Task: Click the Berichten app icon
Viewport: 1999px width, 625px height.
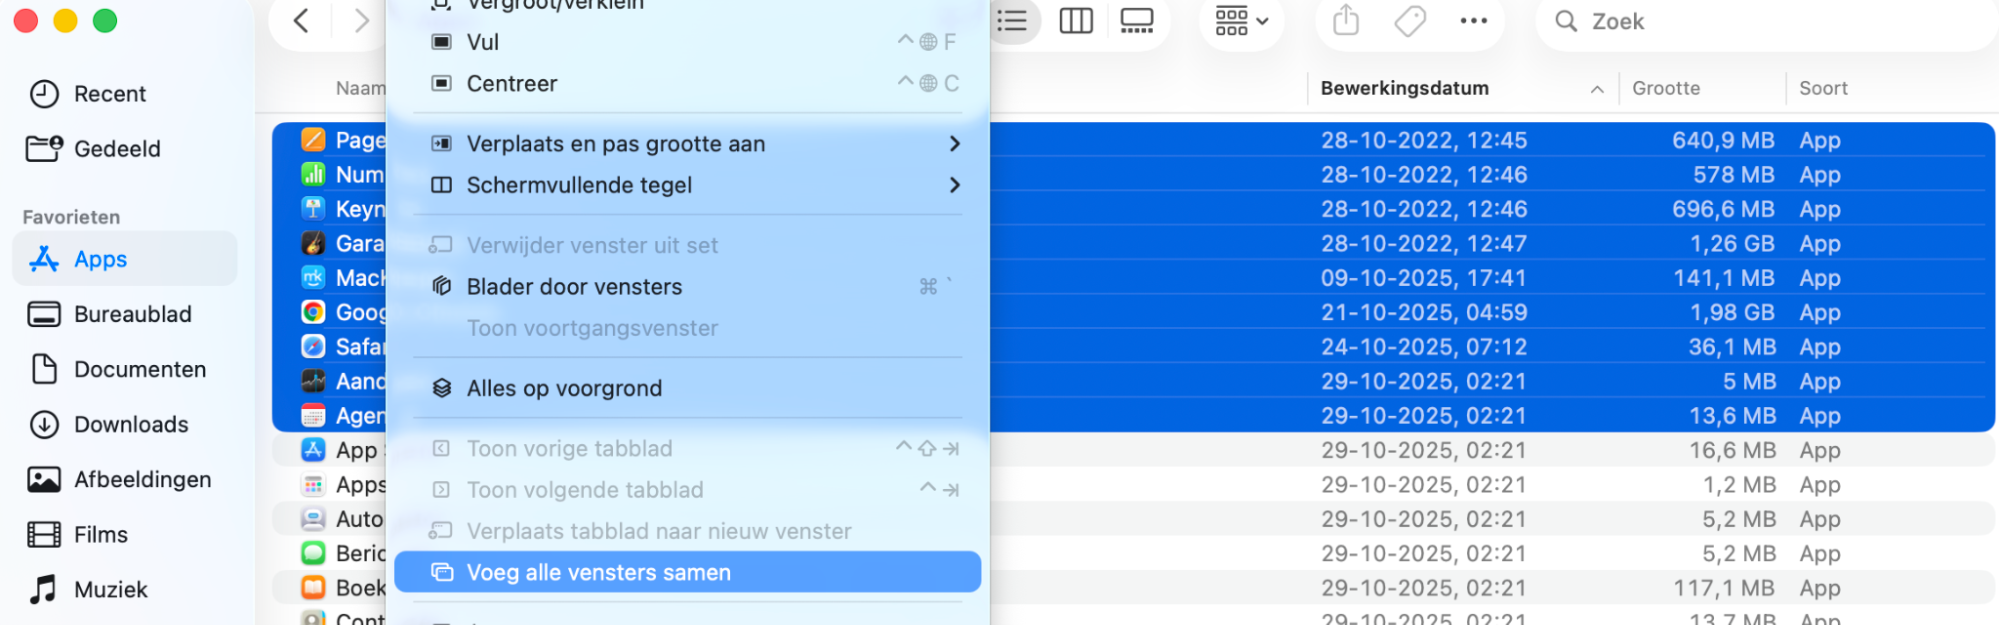Action: pyautogui.click(x=313, y=553)
